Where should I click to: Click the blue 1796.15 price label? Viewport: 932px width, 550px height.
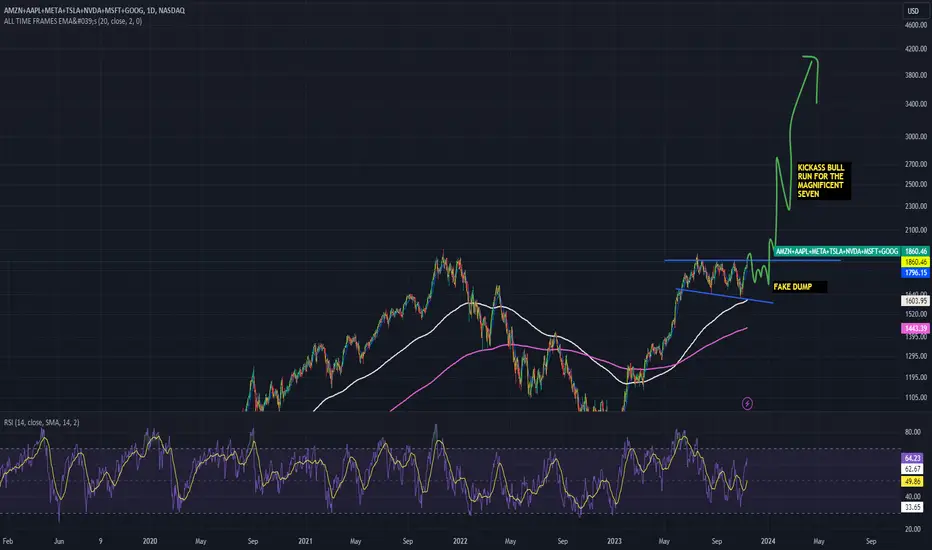coord(915,273)
